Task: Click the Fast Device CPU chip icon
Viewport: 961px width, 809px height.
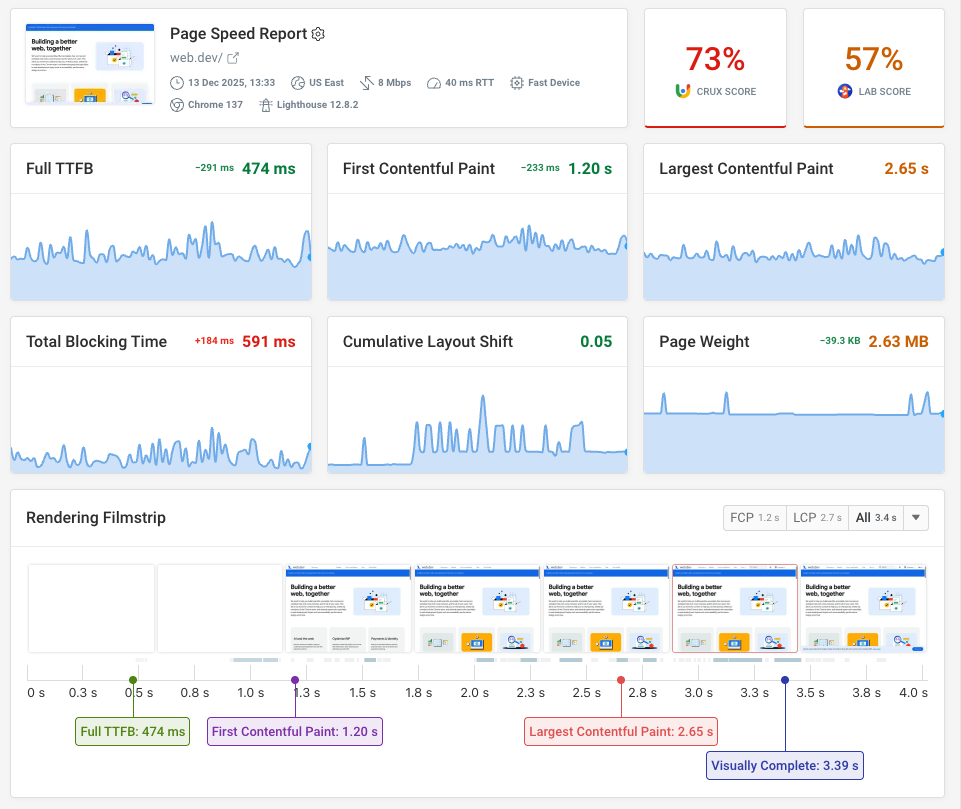Action: (515, 83)
